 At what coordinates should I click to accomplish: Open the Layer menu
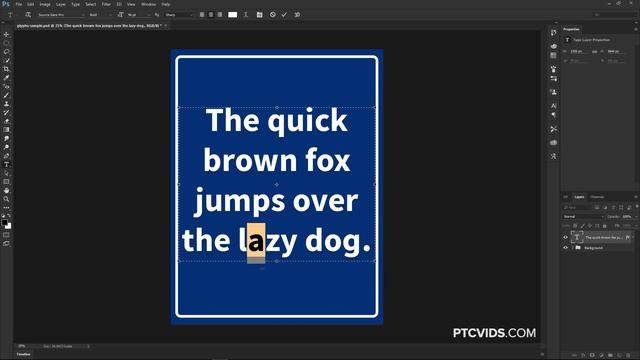coord(60,4)
